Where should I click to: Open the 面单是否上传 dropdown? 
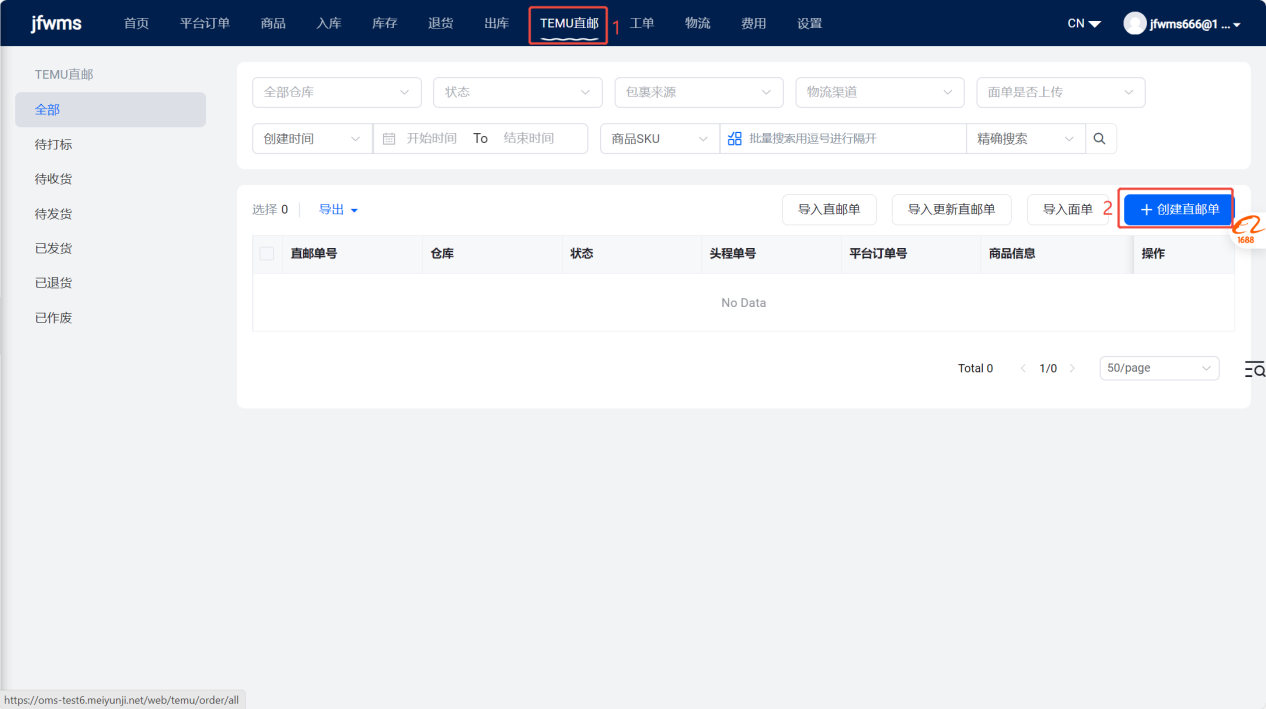1061,92
